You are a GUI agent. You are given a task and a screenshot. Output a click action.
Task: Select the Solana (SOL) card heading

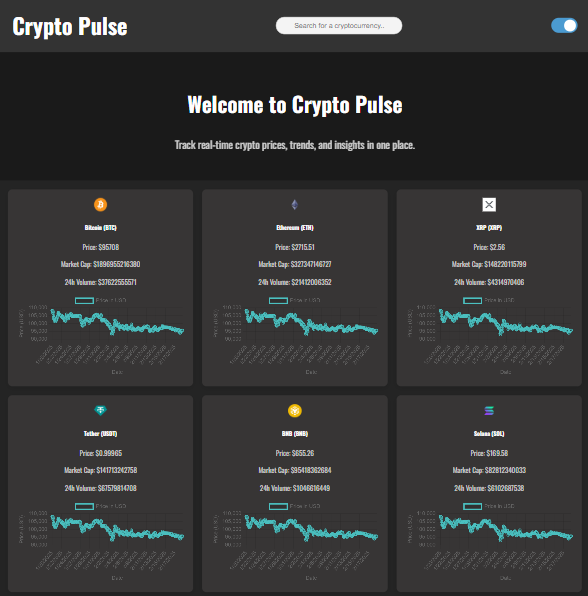click(x=489, y=434)
